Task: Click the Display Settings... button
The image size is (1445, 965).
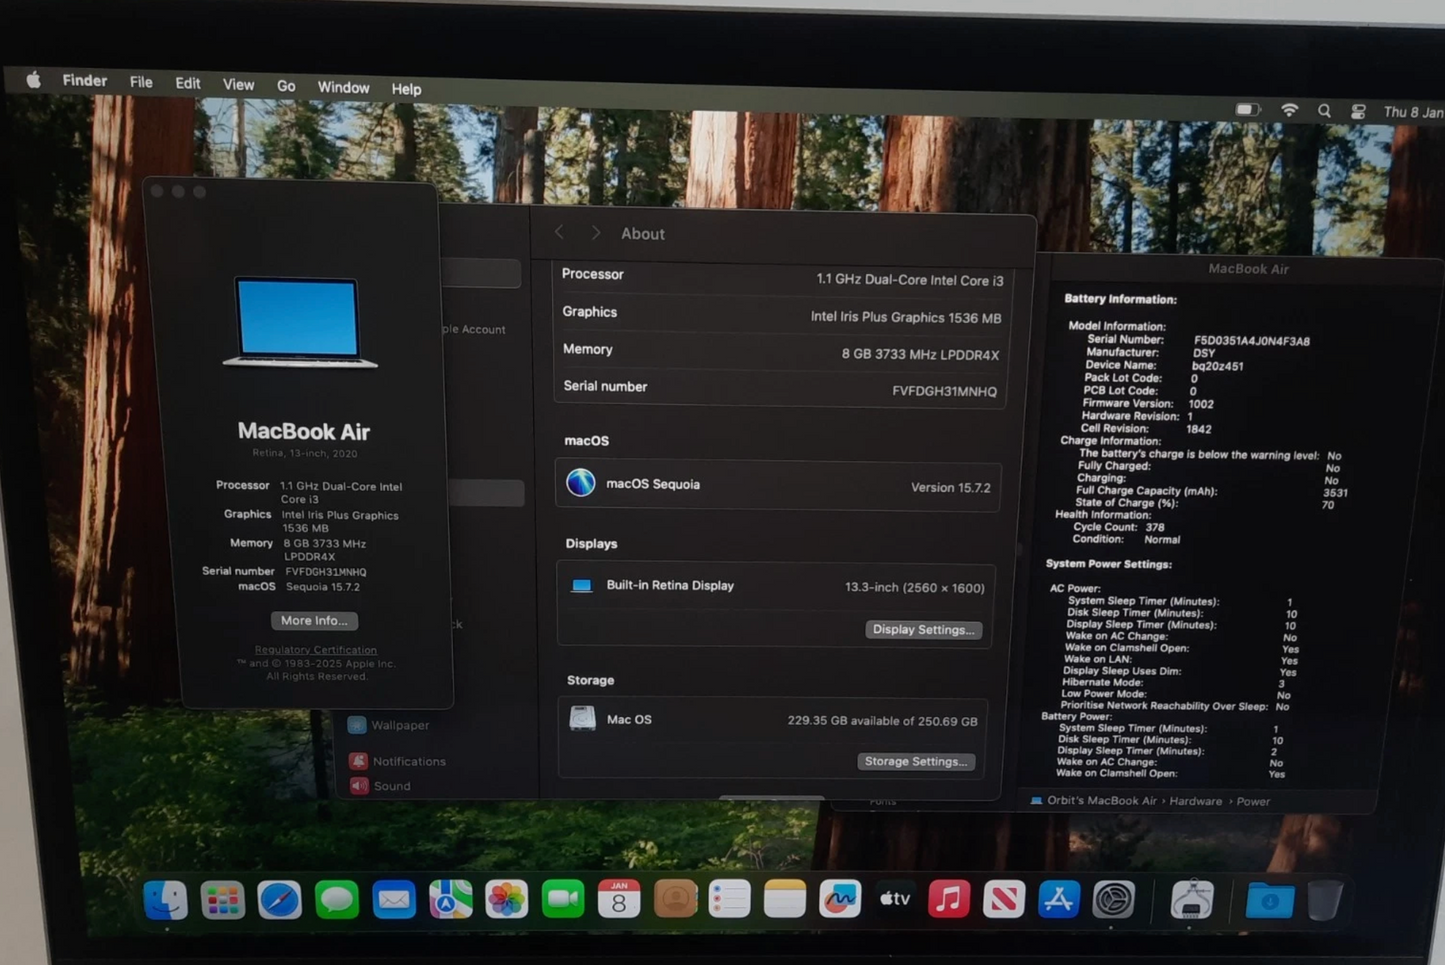Action: 923,629
